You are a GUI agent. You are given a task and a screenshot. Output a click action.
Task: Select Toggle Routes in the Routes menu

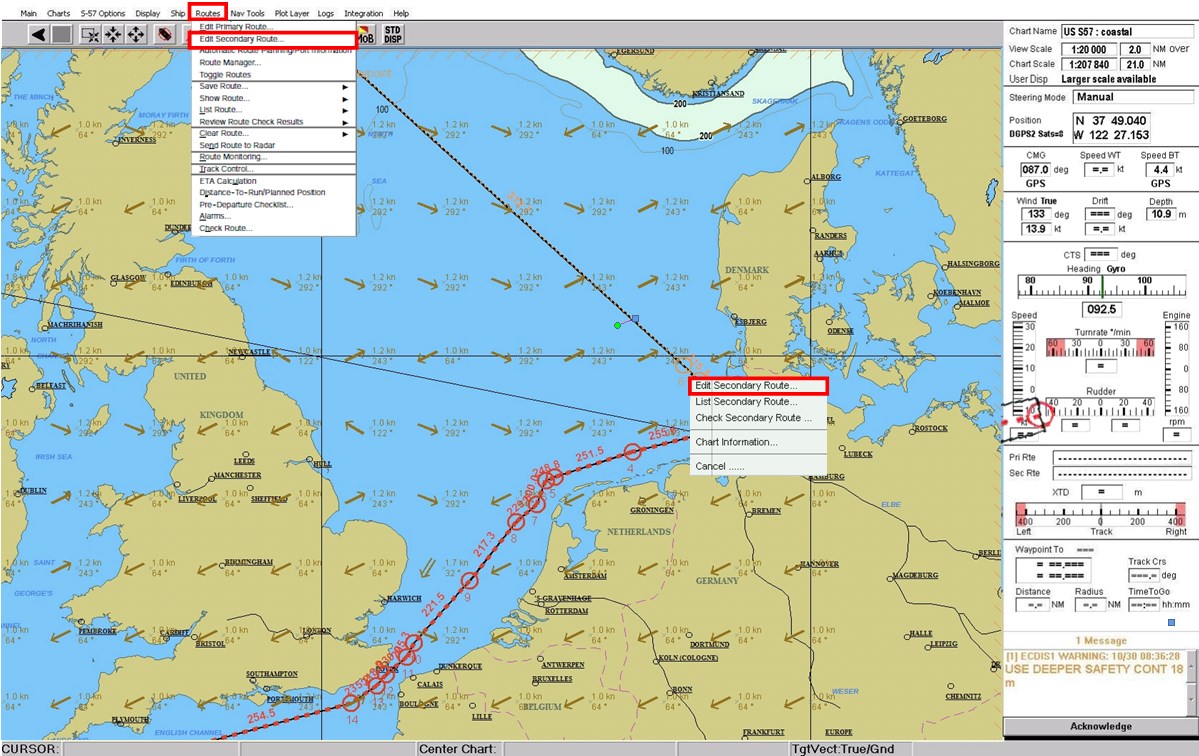pos(225,75)
